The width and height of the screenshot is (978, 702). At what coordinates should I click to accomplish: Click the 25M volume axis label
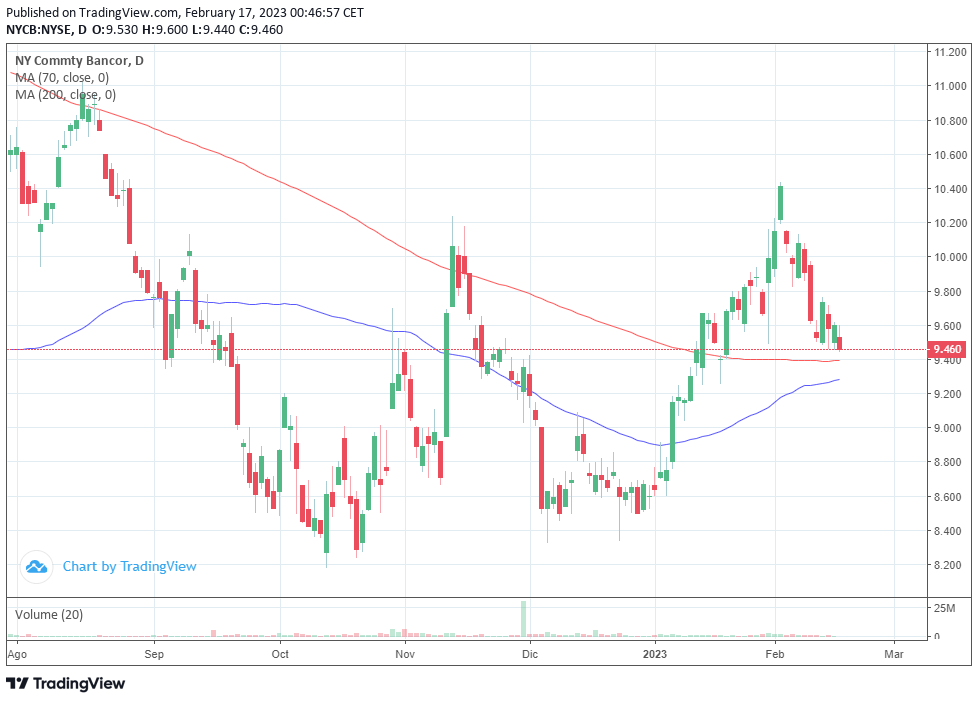944,608
